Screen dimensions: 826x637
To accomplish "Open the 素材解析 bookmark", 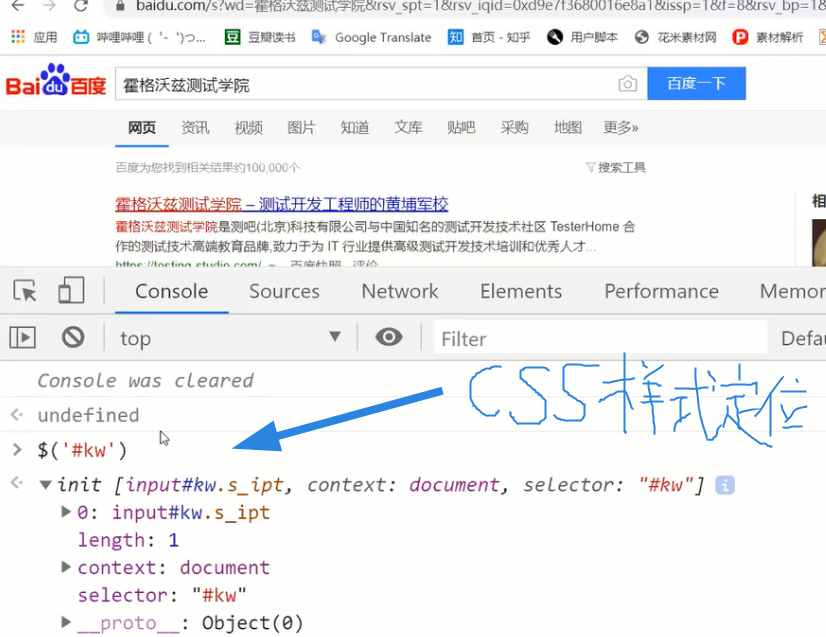I will (768, 37).
